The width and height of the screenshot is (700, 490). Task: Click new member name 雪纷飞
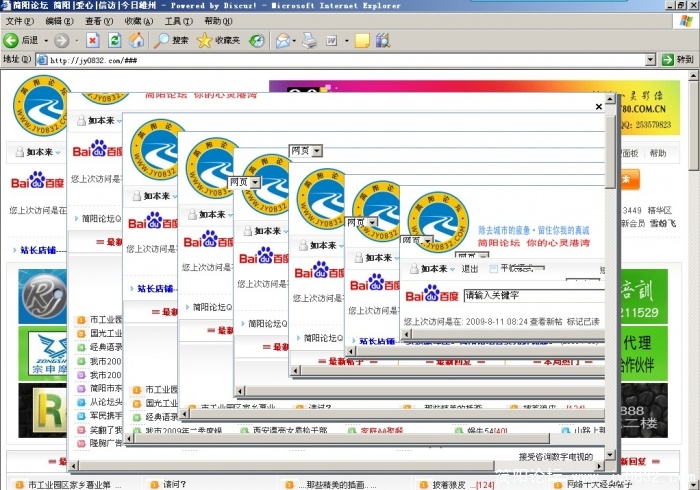point(663,223)
